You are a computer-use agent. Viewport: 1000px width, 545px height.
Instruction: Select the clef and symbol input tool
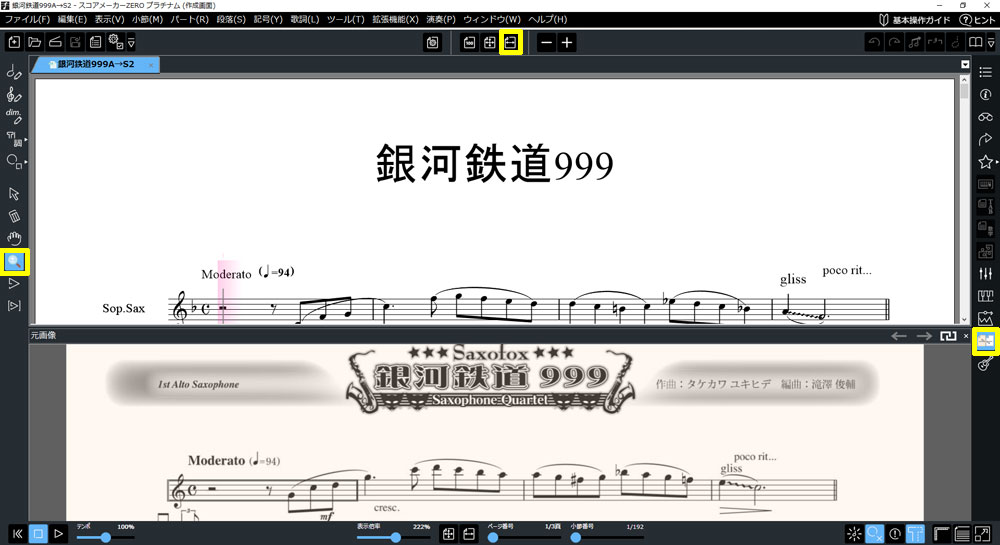[13, 95]
